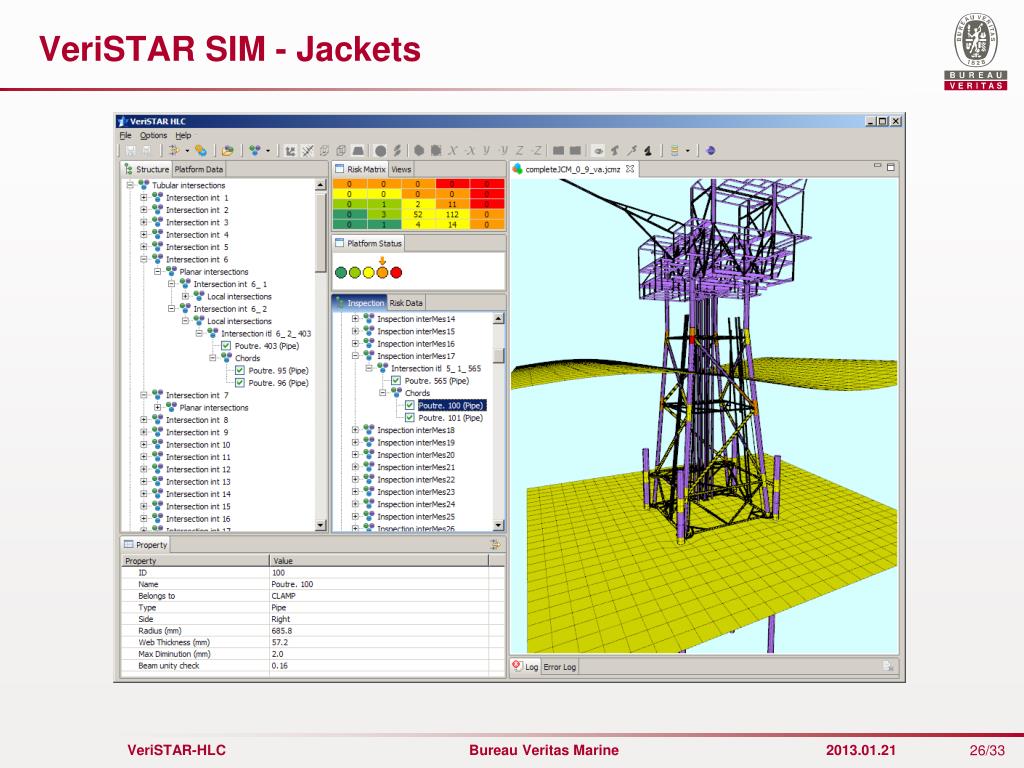Click the Property panel toolbar icon
This screenshot has height=768, width=1024.
[x=495, y=545]
